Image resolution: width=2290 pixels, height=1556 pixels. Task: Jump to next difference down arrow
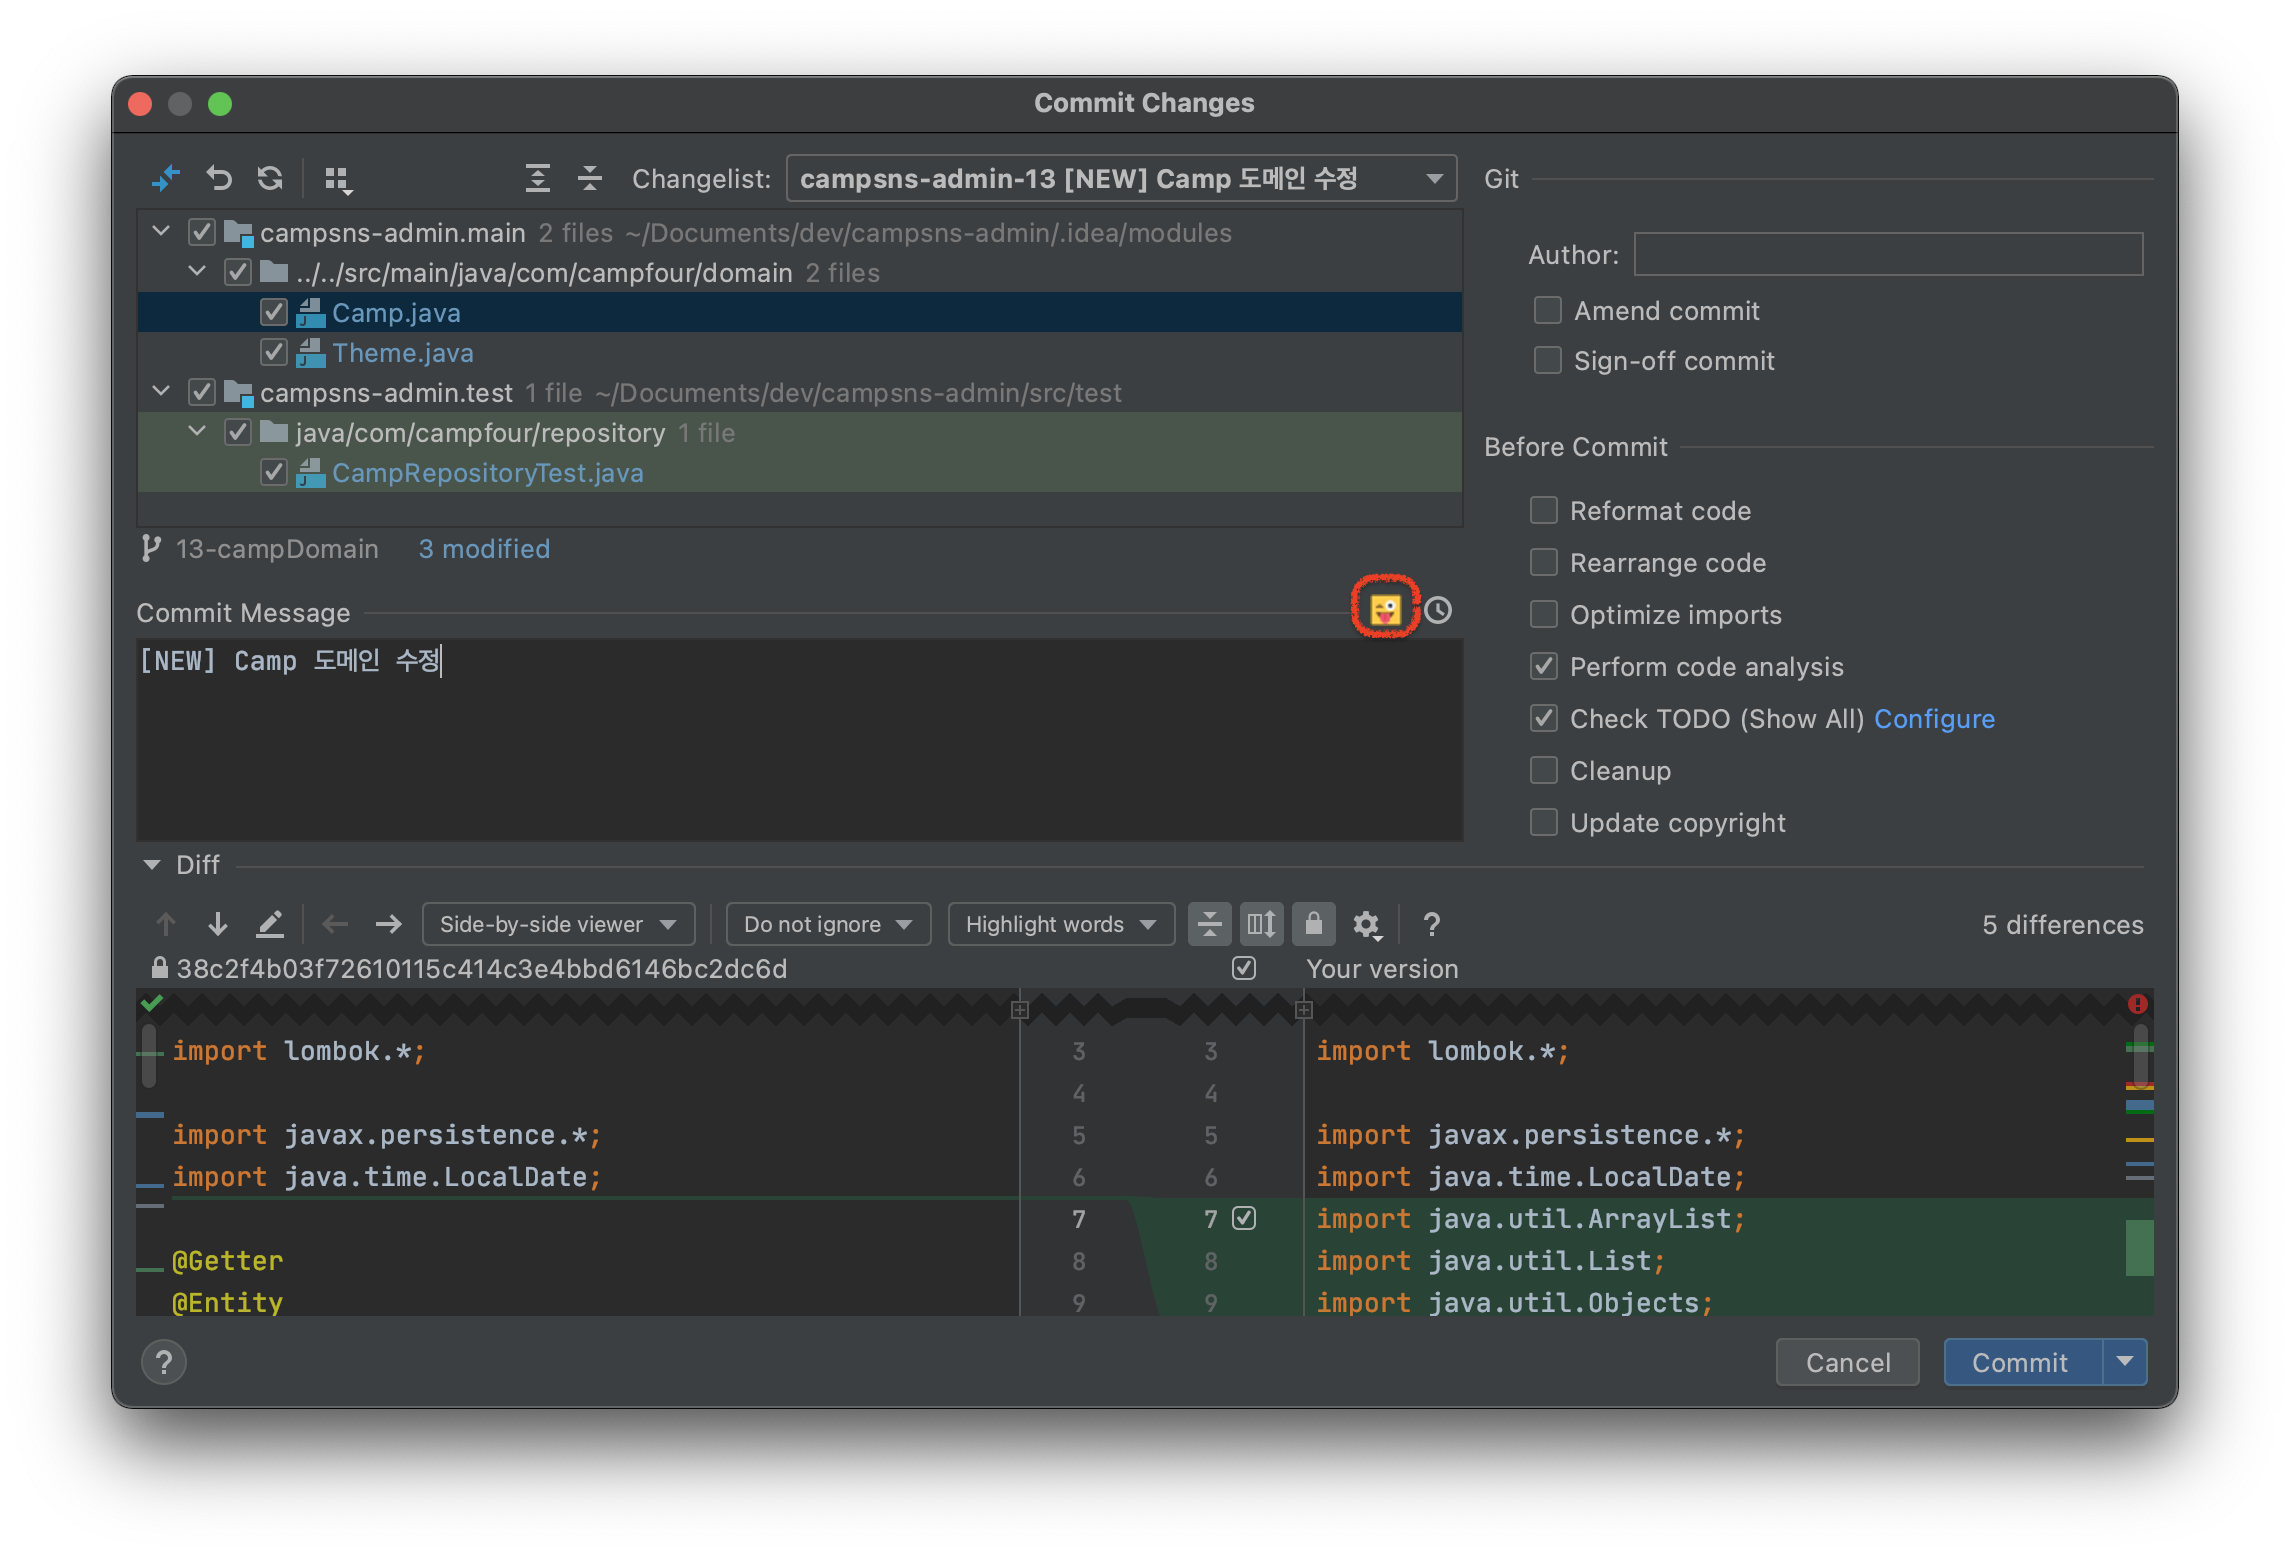tap(217, 924)
